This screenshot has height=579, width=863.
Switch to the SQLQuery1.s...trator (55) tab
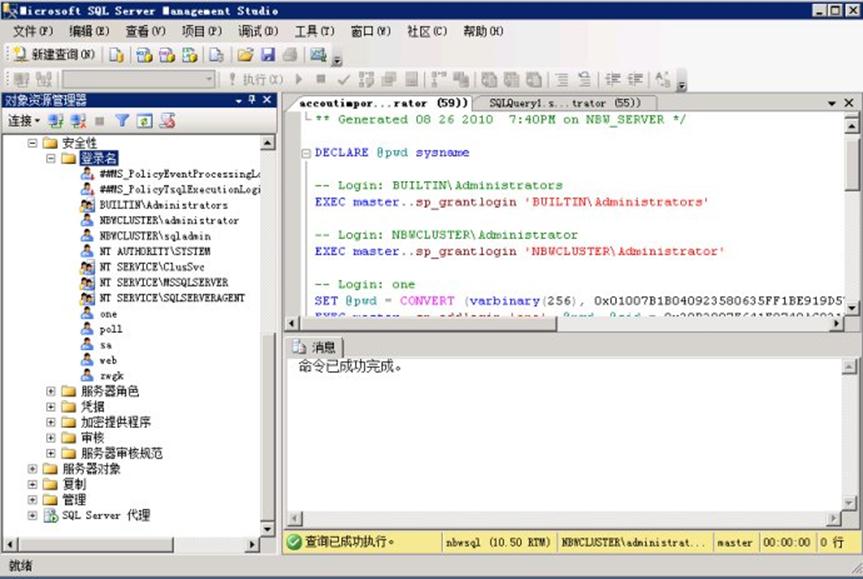pos(565,103)
